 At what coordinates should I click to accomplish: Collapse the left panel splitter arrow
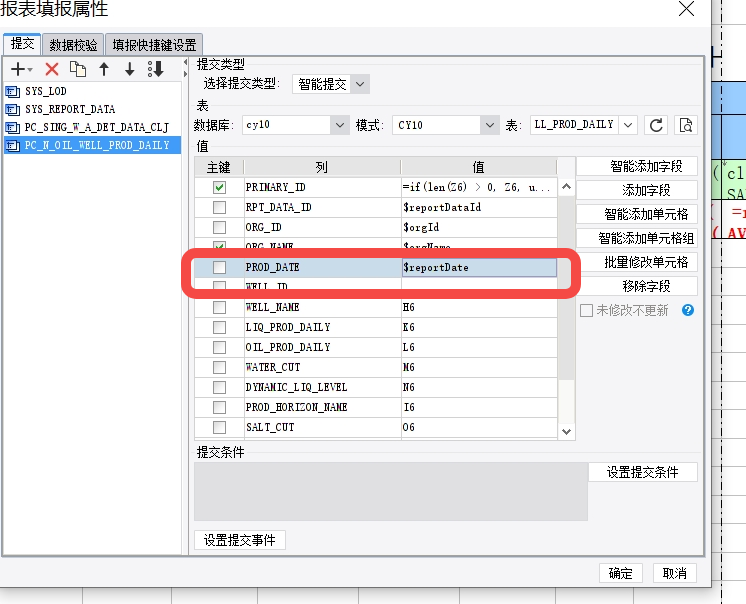(x=185, y=63)
